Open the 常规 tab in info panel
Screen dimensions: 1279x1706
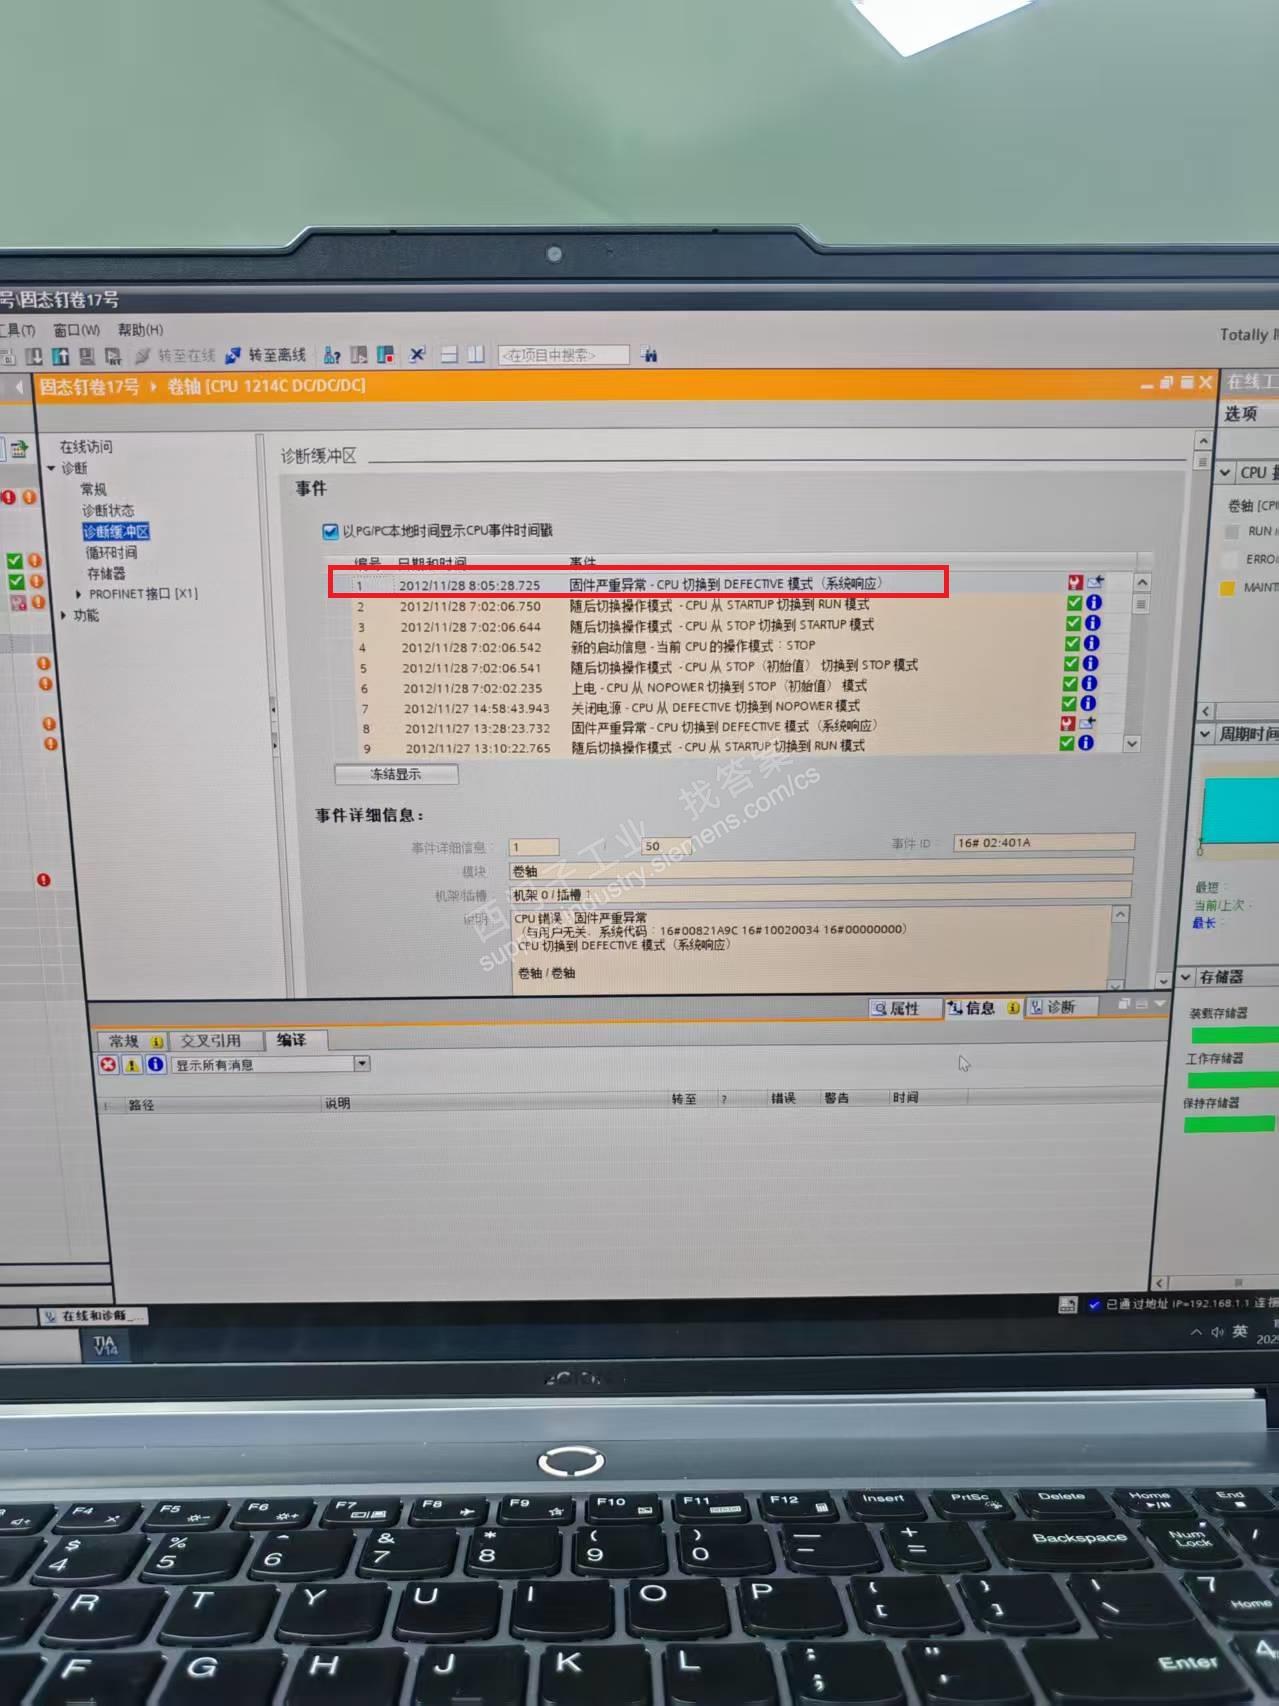[132, 1041]
